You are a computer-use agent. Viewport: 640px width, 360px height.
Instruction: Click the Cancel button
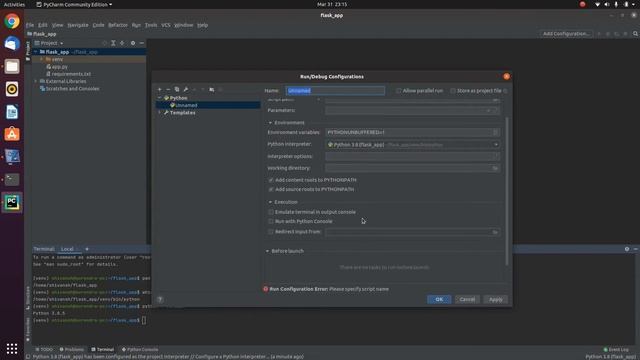point(467,299)
